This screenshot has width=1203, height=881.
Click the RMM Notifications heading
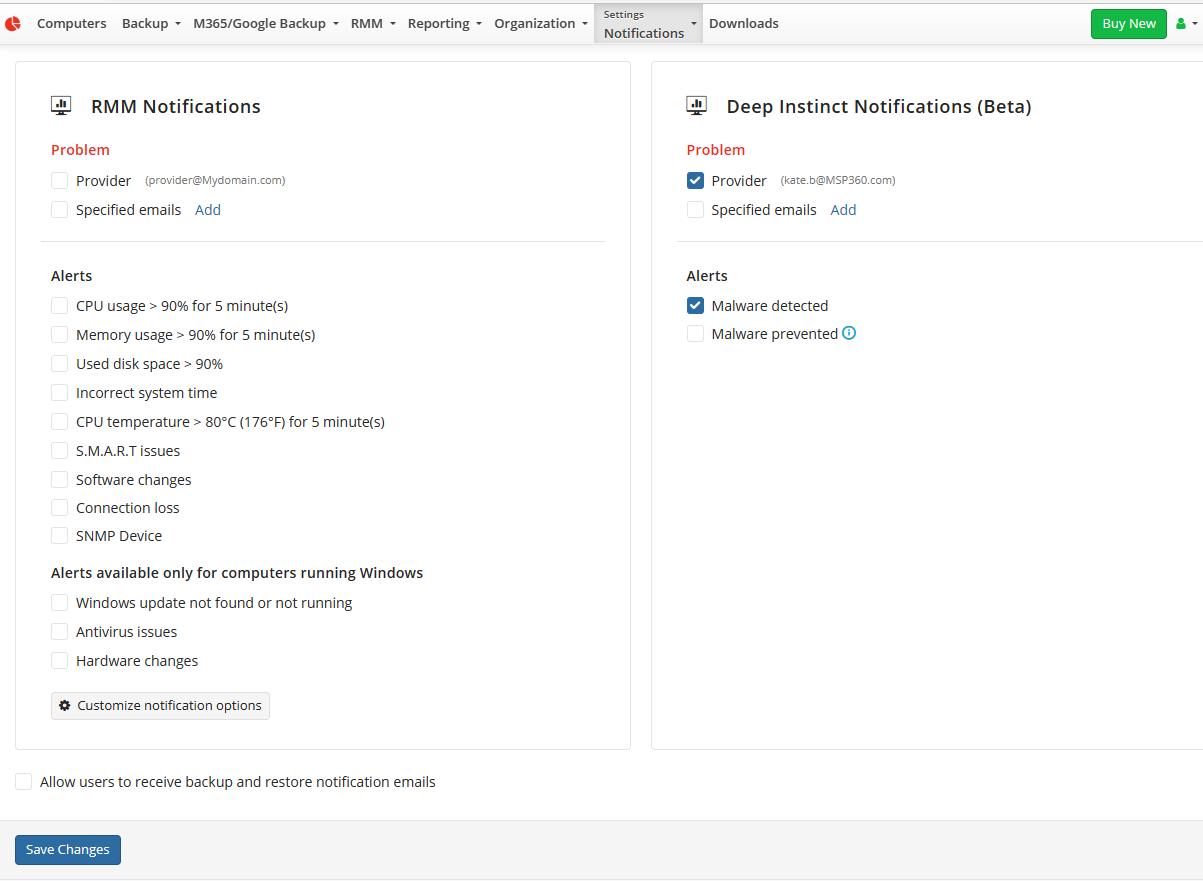pos(176,106)
